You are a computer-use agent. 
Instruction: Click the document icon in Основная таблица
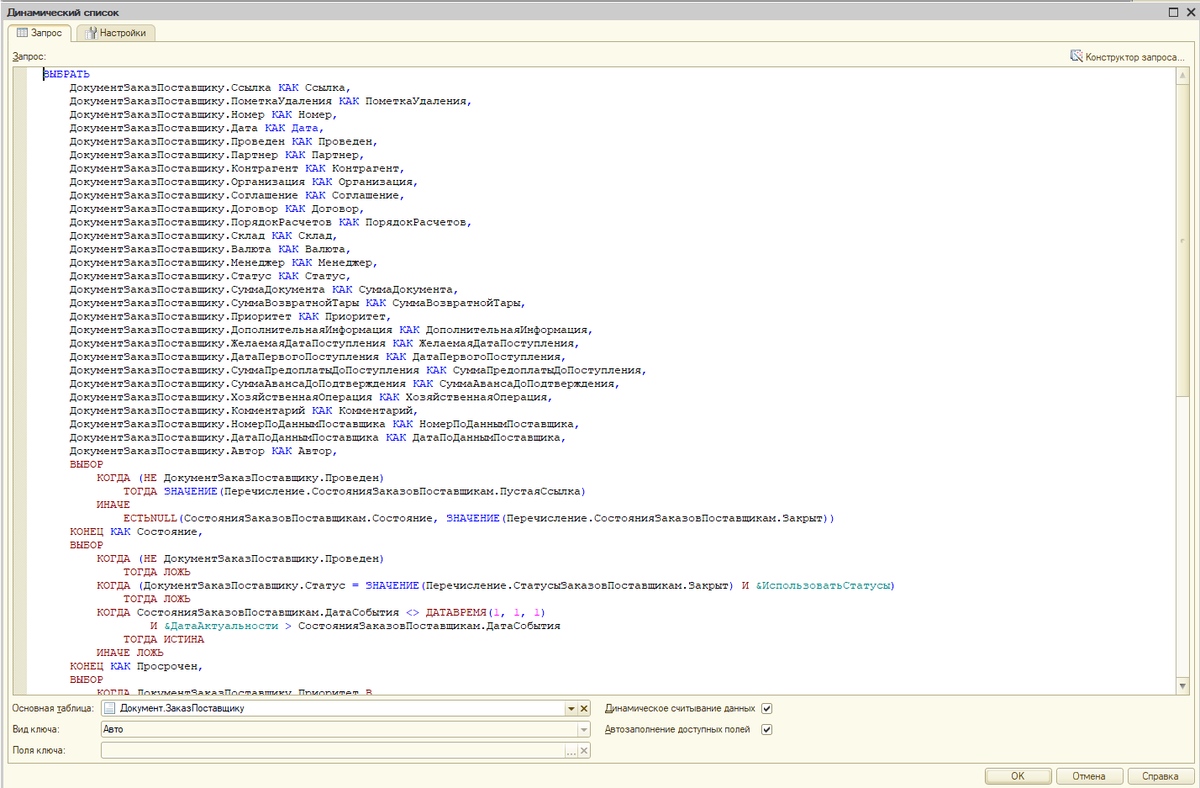(x=109, y=709)
